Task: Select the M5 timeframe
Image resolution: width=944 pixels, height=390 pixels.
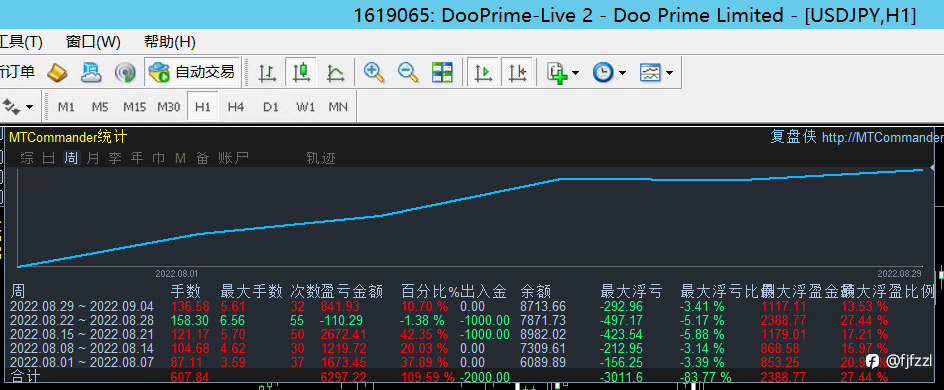Action: click(100, 107)
